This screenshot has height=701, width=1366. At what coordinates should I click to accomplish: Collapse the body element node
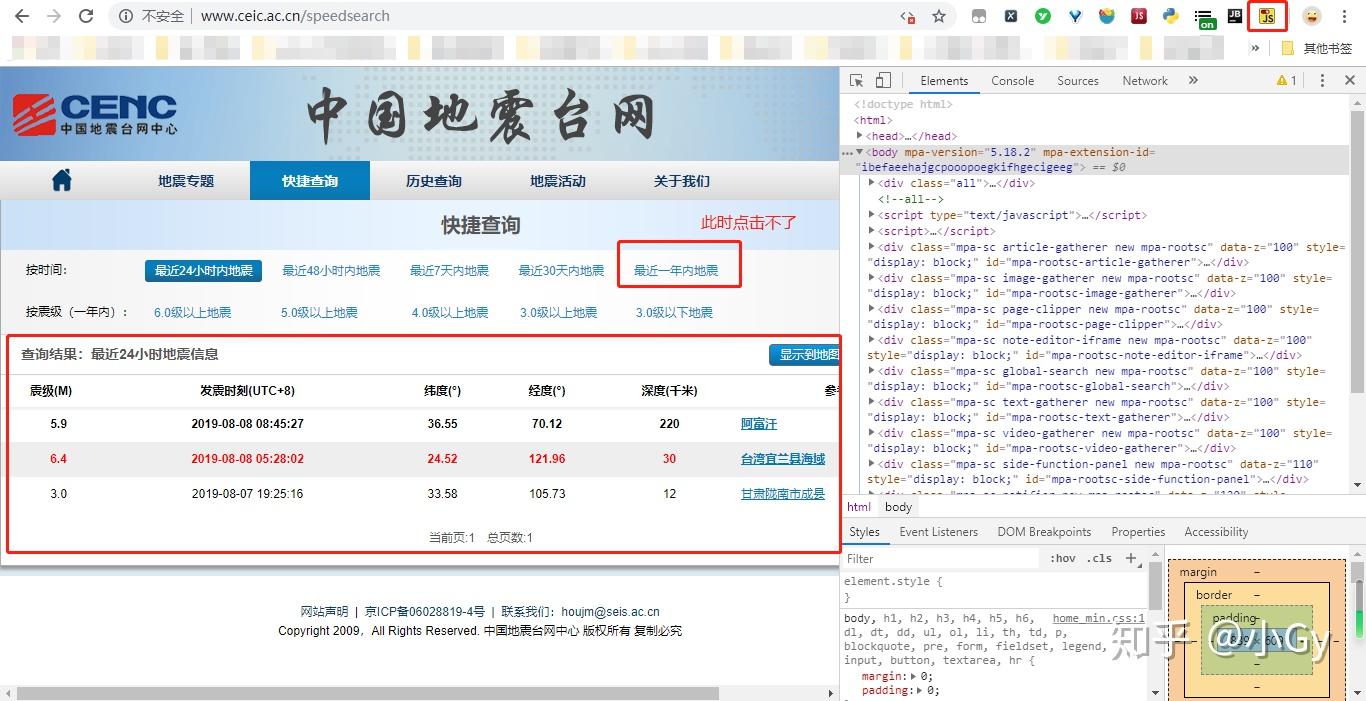click(860, 152)
